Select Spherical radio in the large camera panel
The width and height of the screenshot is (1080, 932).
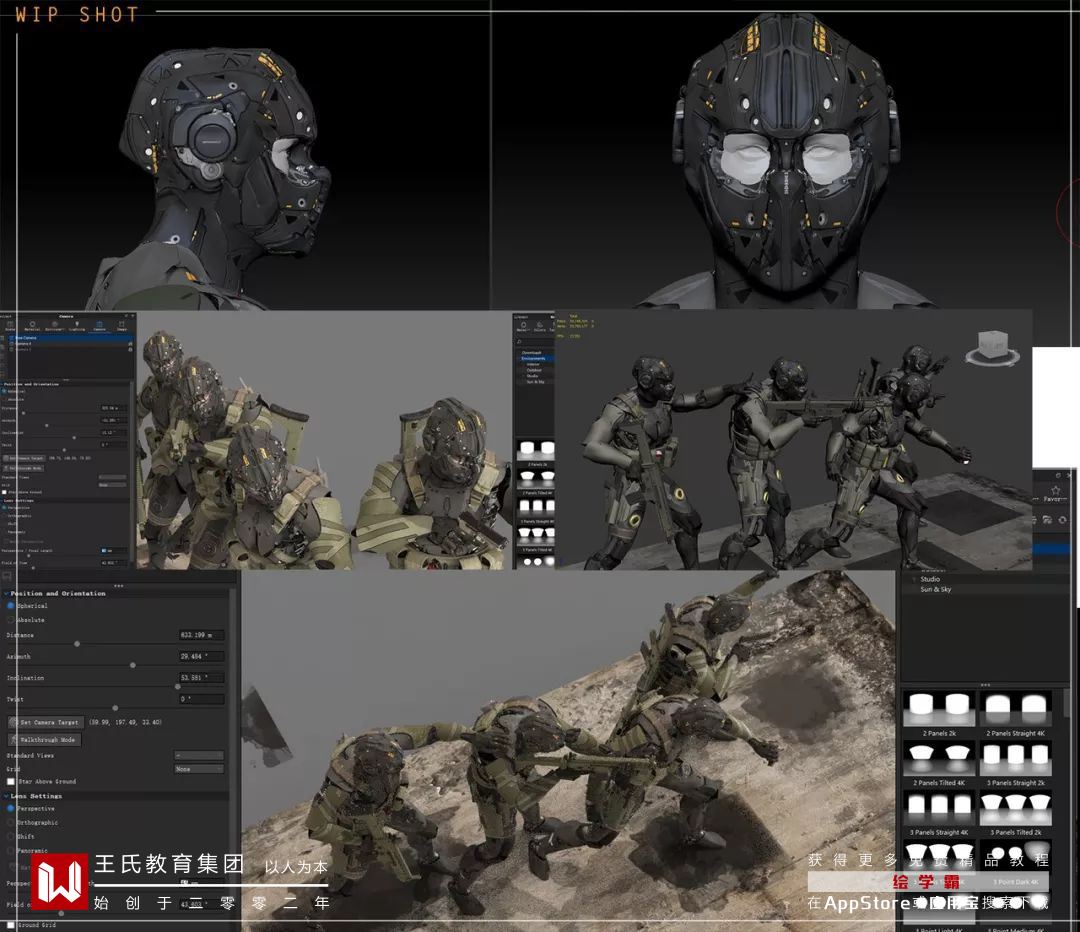click(x=10, y=605)
